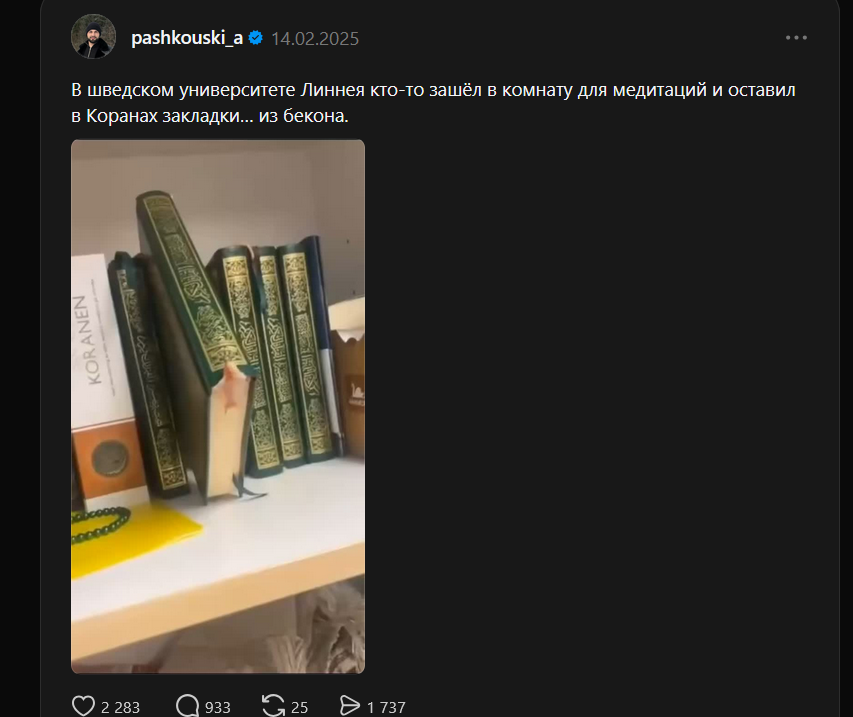Click the 14.02.2025 post date
The width and height of the screenshot is (853, 717).
(x=315, y=39)
